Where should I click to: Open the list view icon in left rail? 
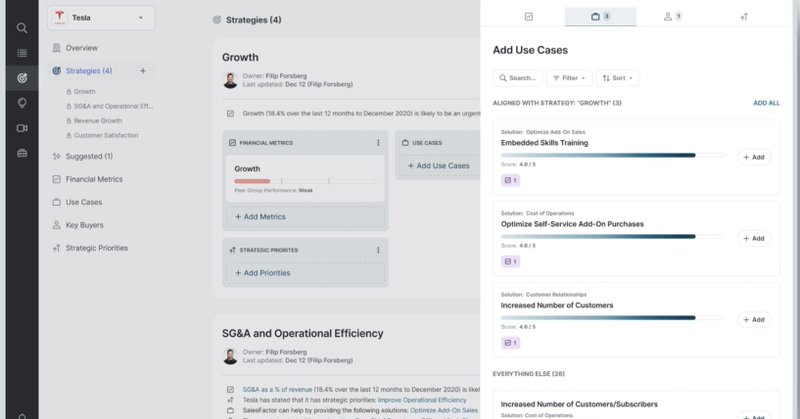click(x=21, y=53)
